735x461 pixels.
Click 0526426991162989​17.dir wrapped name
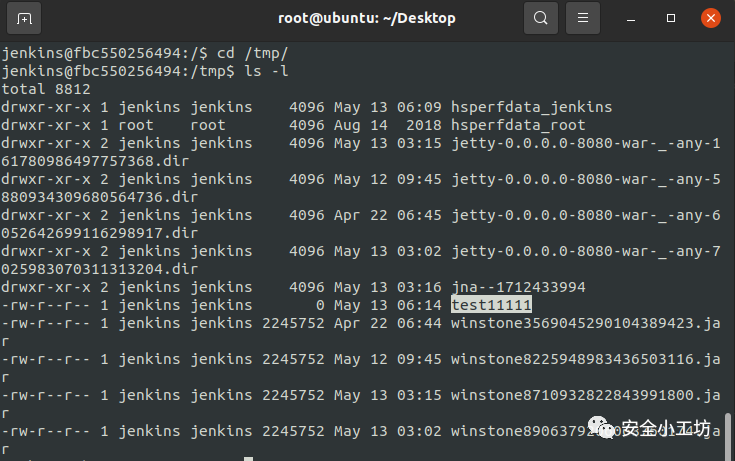[x=99, y=233]
